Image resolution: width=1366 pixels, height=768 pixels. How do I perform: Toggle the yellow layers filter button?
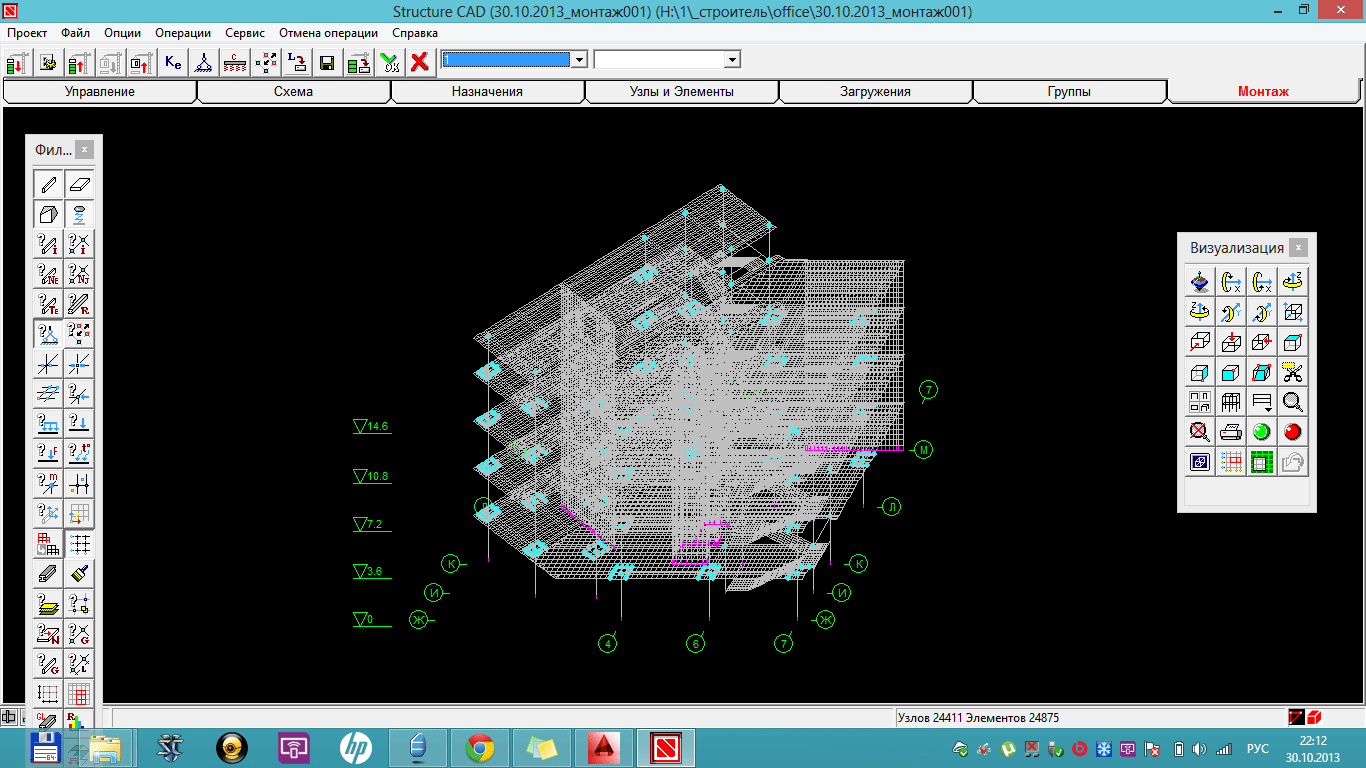pos(48,603)
